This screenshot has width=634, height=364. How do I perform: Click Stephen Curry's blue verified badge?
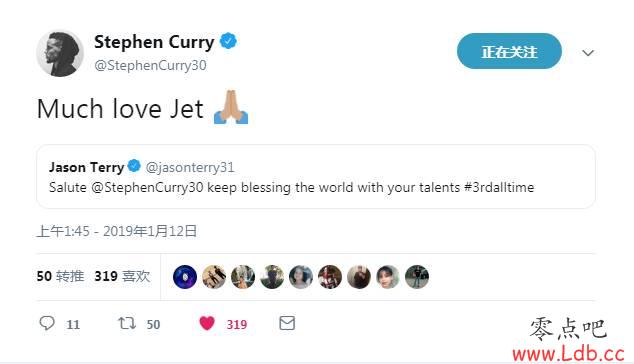tap(228, 41)
